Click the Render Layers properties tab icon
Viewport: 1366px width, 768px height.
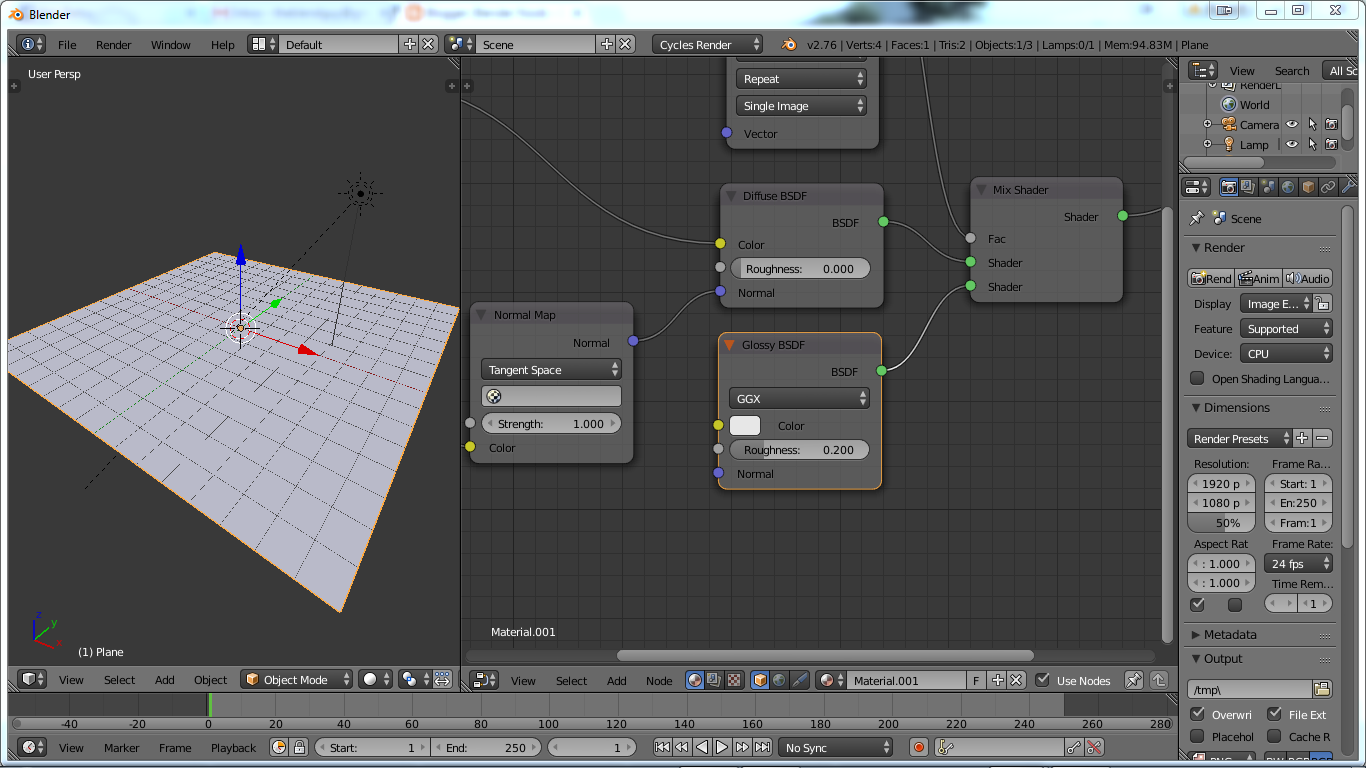tap(1248, 187)
